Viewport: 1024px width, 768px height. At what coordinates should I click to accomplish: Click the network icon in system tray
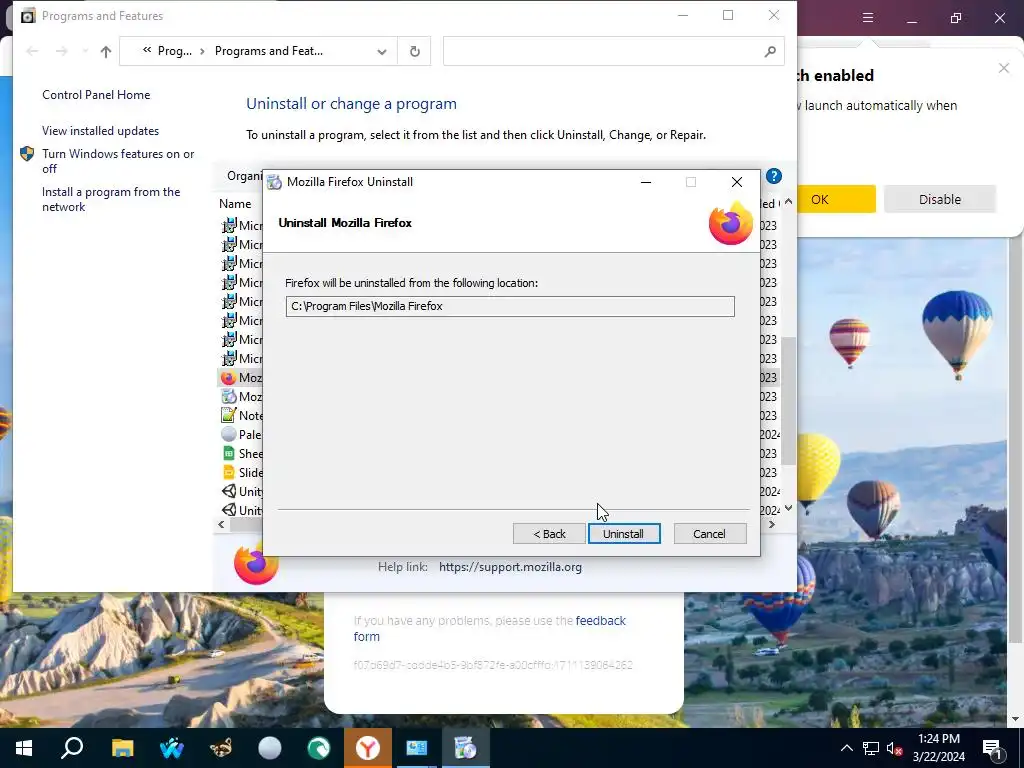click(871, 748)
